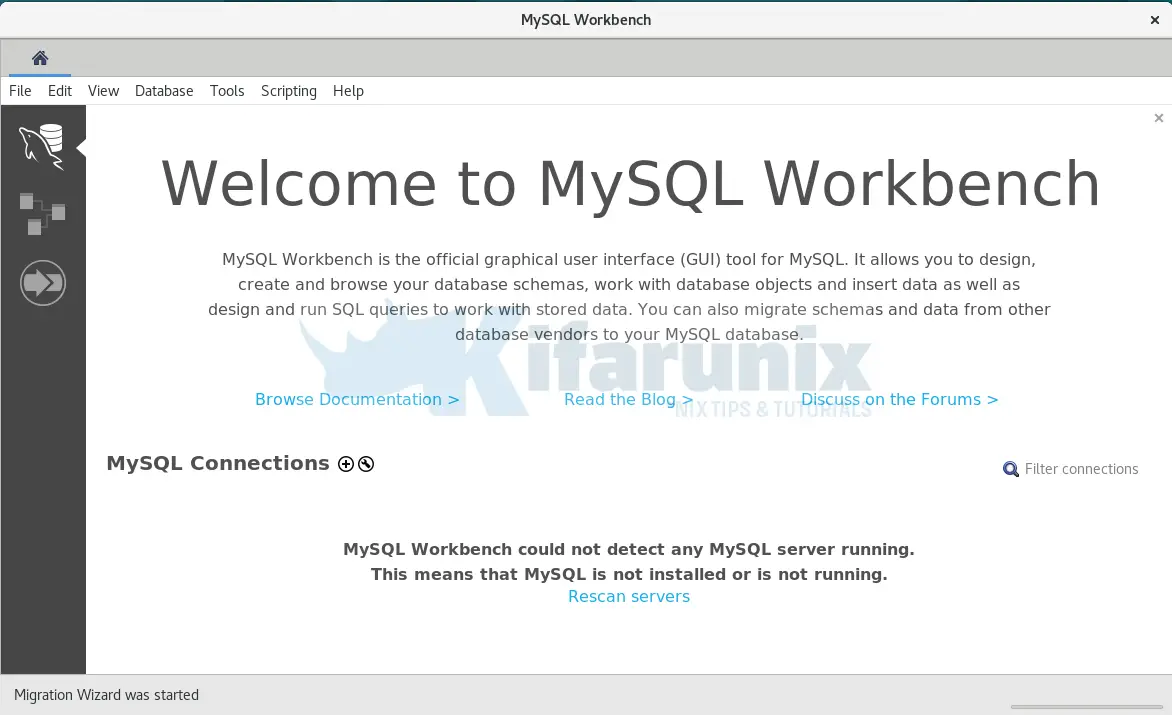Viewport: 1172px width, 715px height.
Task: Add a new MySQL connection plus icon
Action: [x=346, y=464]
